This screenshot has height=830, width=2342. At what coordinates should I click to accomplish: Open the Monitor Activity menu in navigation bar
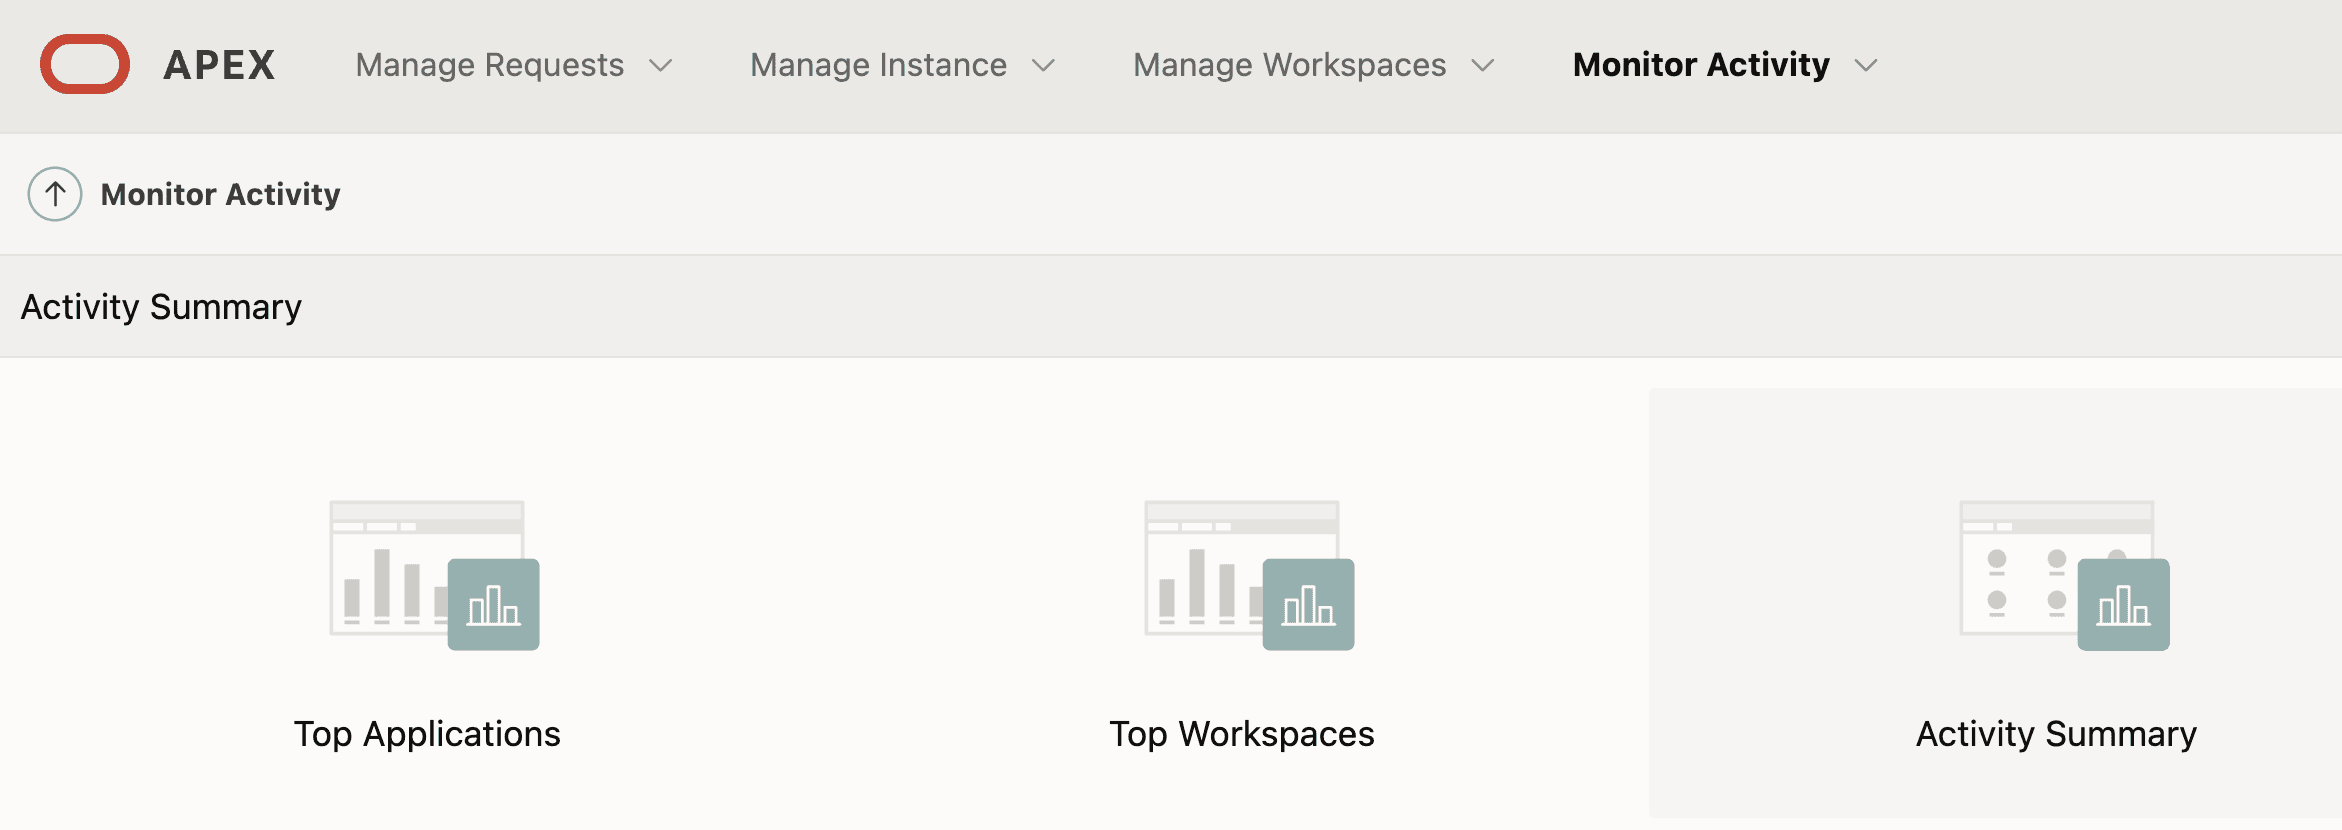[1701, 65]
